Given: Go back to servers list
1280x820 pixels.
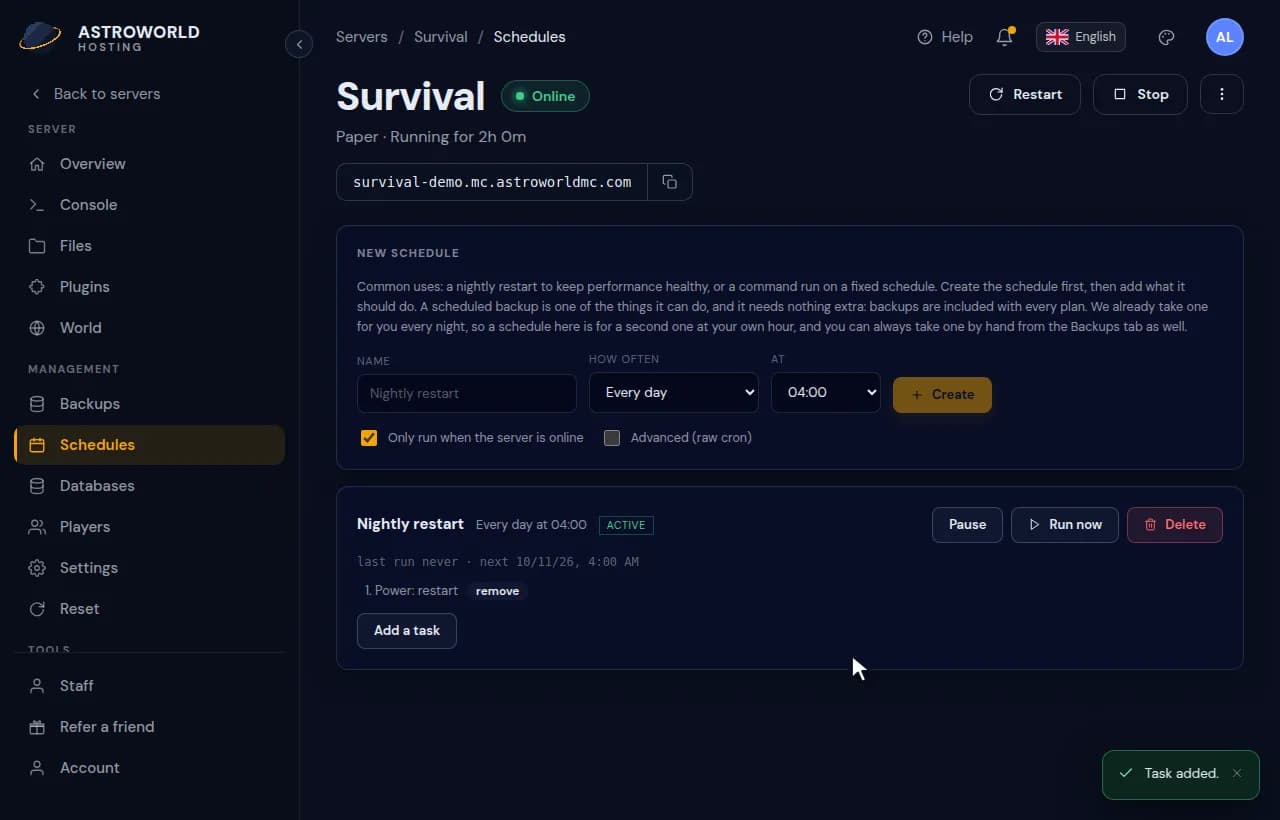Looking at the screenshot, I should pyautogui.click(x=95, y=93).
